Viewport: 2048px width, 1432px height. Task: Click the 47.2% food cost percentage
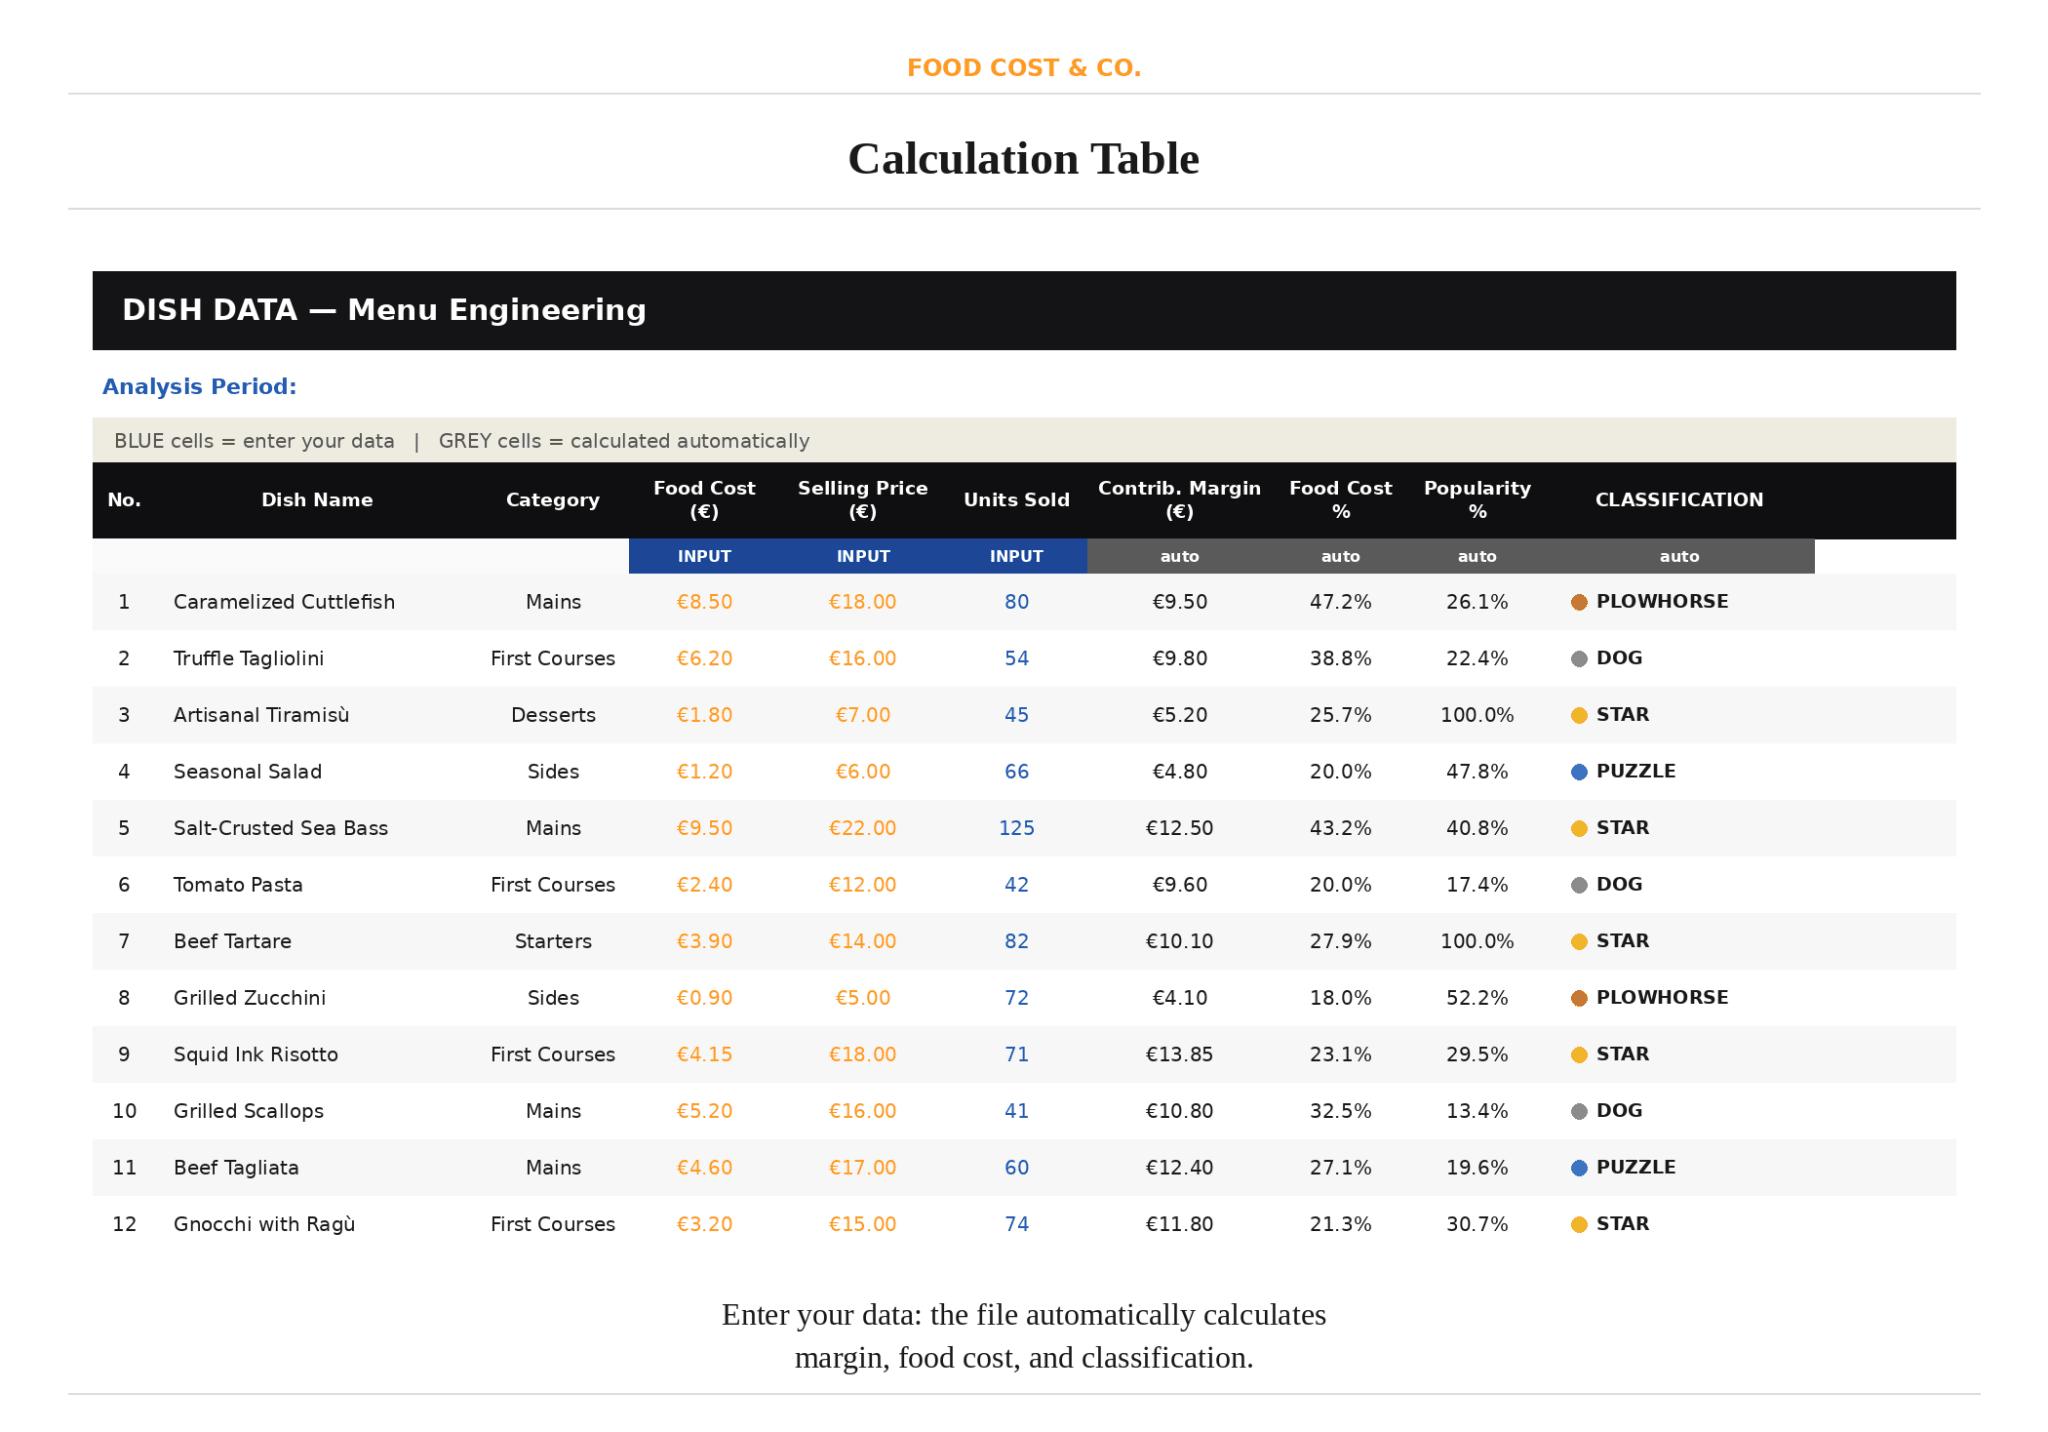pos(1340,602)
